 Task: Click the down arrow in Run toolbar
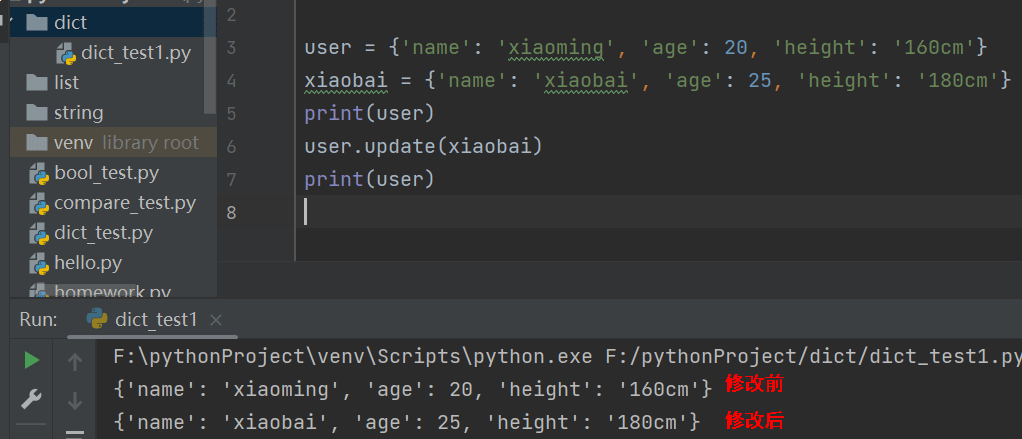tap(74, 401)
